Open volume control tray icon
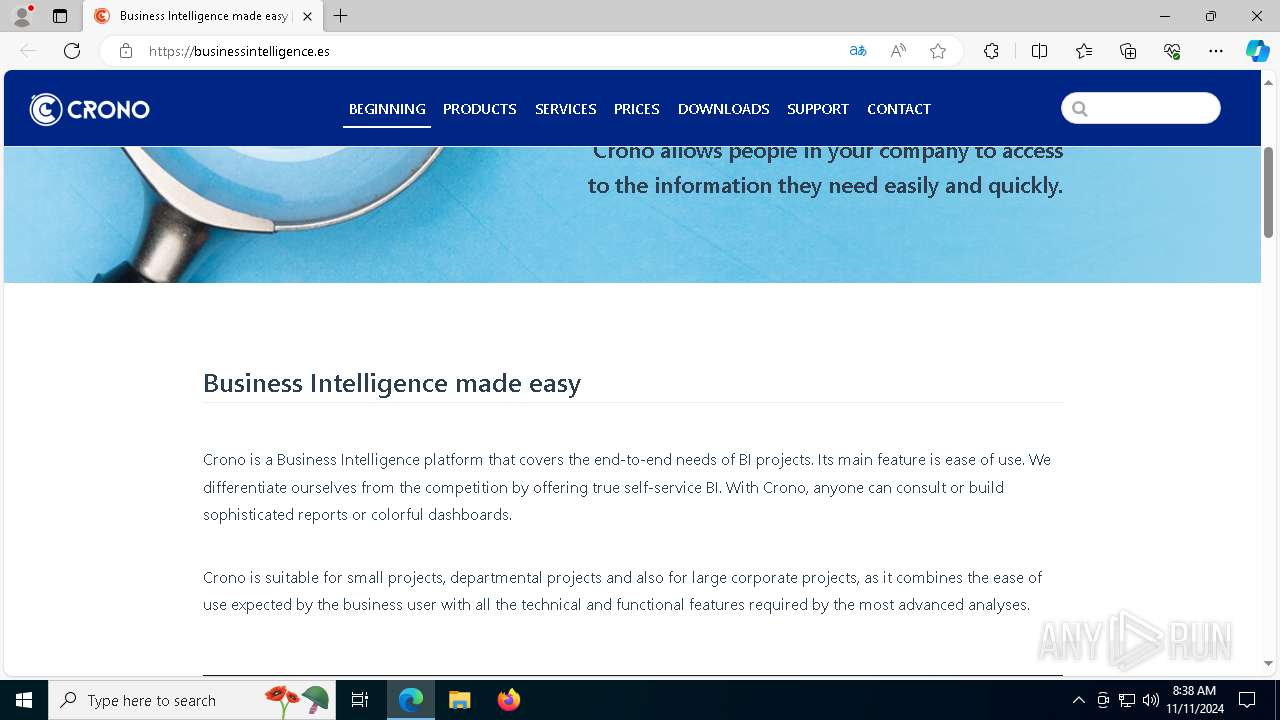 [x=1150, y=700]
